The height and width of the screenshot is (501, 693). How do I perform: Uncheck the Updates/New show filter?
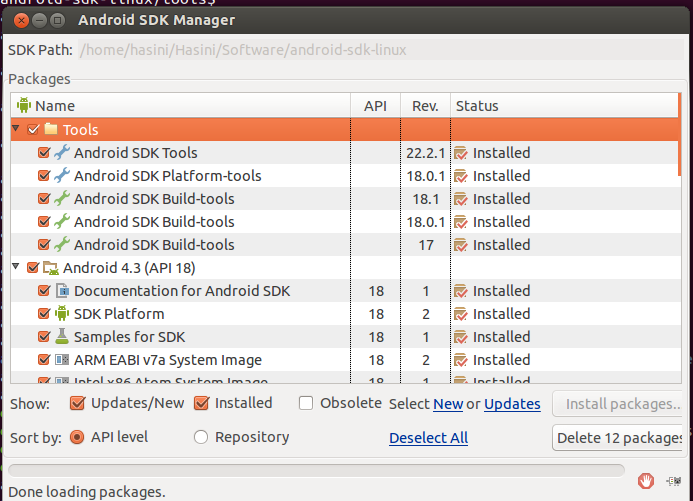click(x=78, y=404)
